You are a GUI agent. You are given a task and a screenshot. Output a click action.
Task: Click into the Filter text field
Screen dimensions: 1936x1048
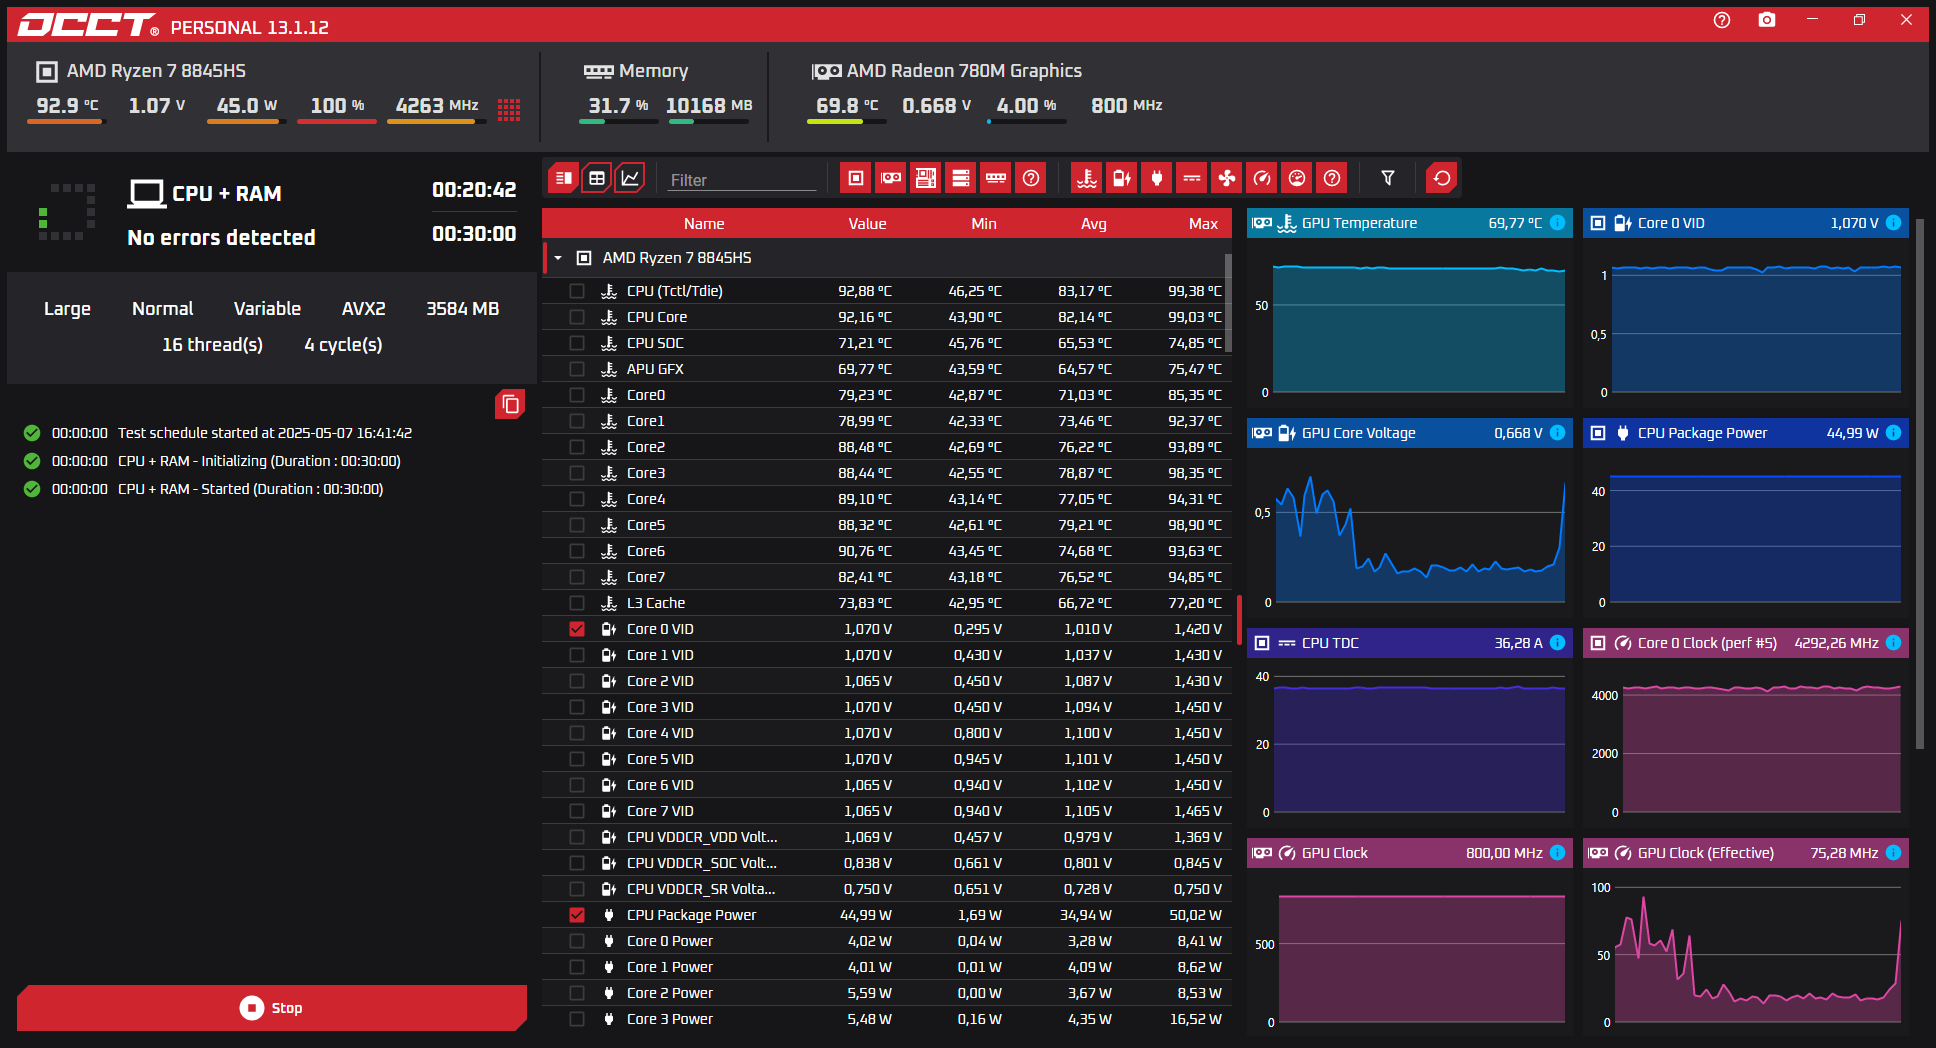741,180
